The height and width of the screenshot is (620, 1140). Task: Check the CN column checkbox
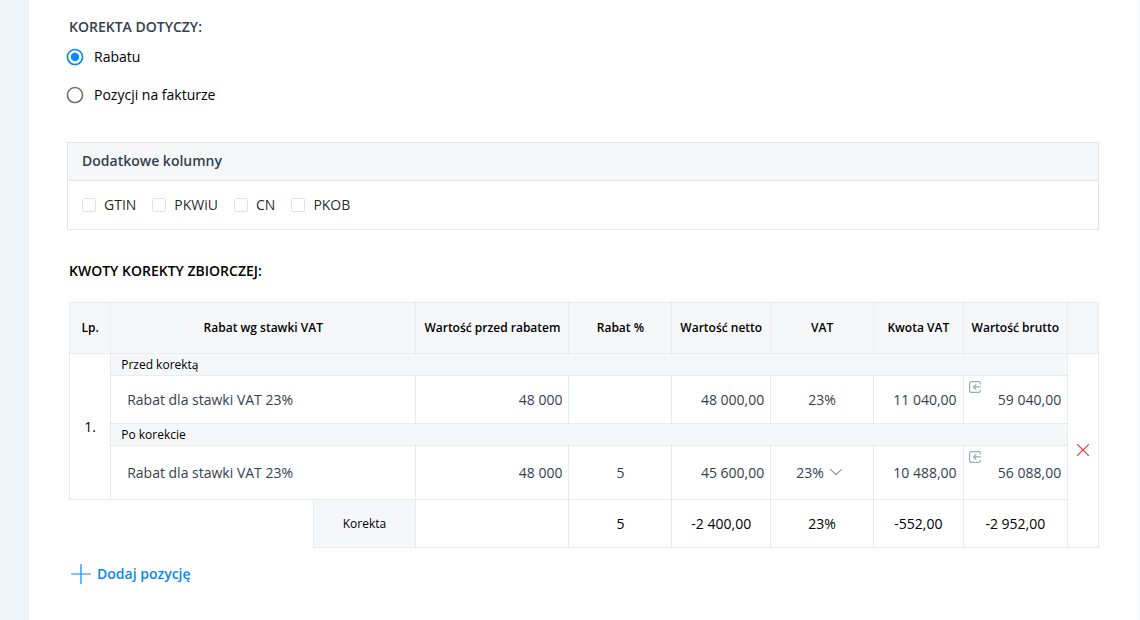tap(241, 205)
